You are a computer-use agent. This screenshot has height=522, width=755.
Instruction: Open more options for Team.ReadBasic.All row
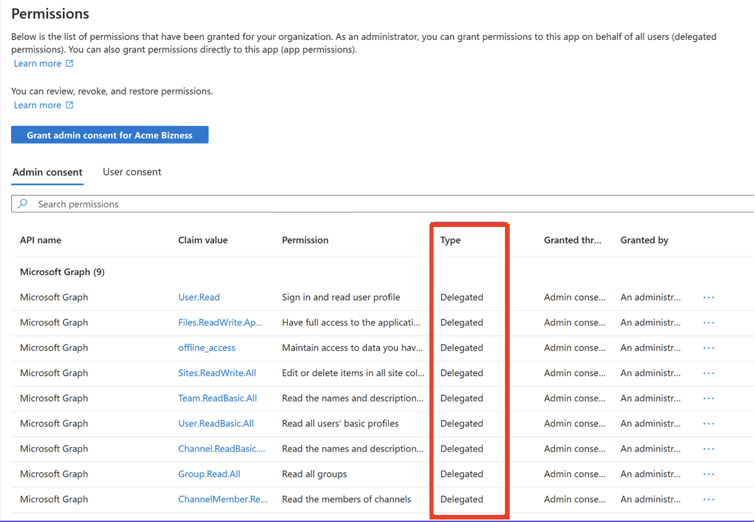(708, 398)
